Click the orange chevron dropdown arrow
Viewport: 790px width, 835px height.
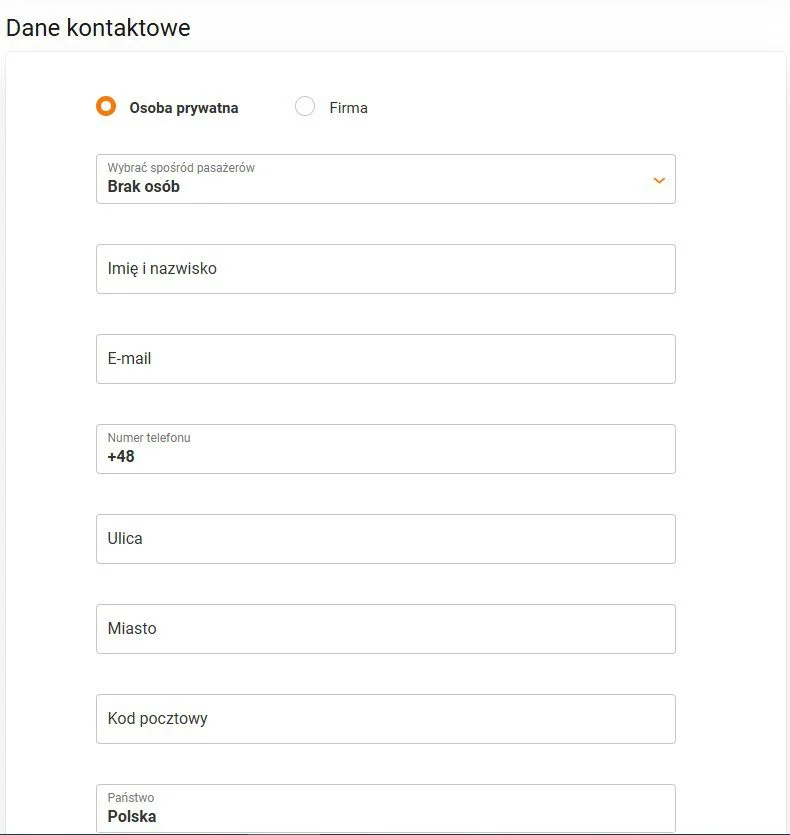tap(659, 180)
